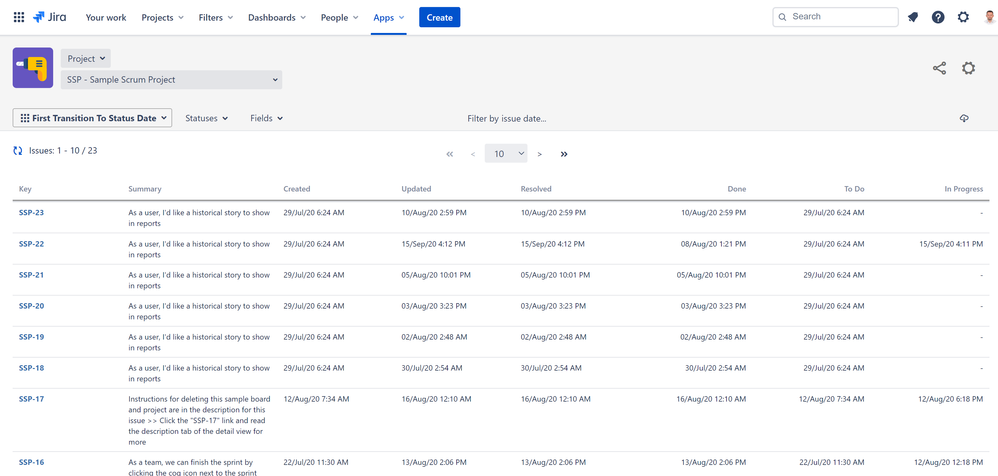Image resolution: width=998 pixels, height=476 pixels.
Task: Click the Jira logo
Action: pyautogui.click(x=50, y=17)
